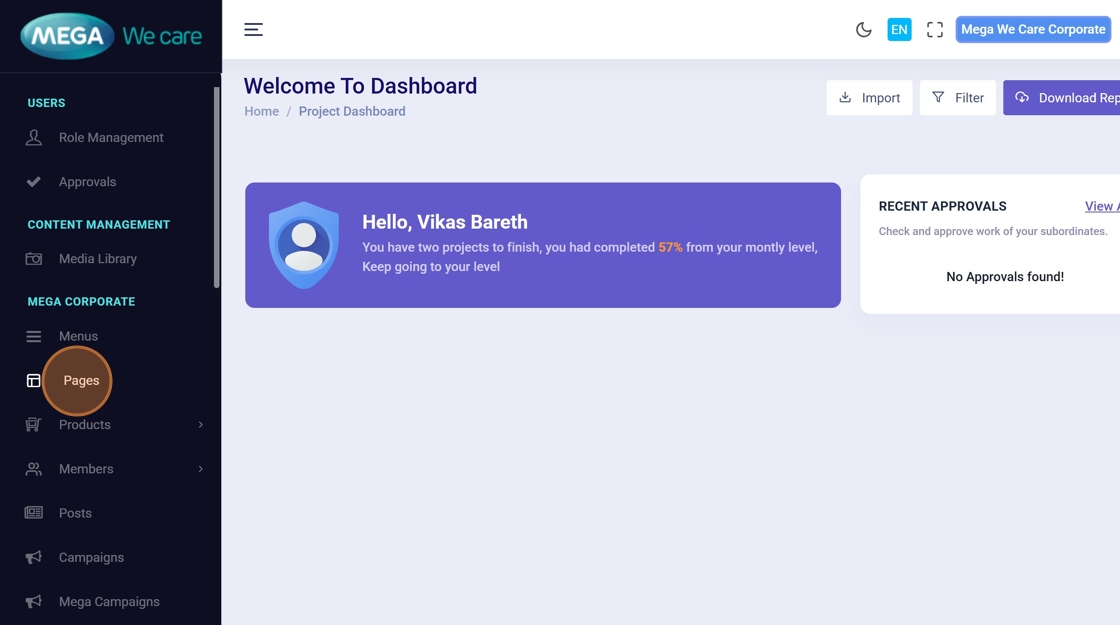Open the View All approvals link
The image size is (1120, 625).
pyautogui.click(x=1101, y=206)
